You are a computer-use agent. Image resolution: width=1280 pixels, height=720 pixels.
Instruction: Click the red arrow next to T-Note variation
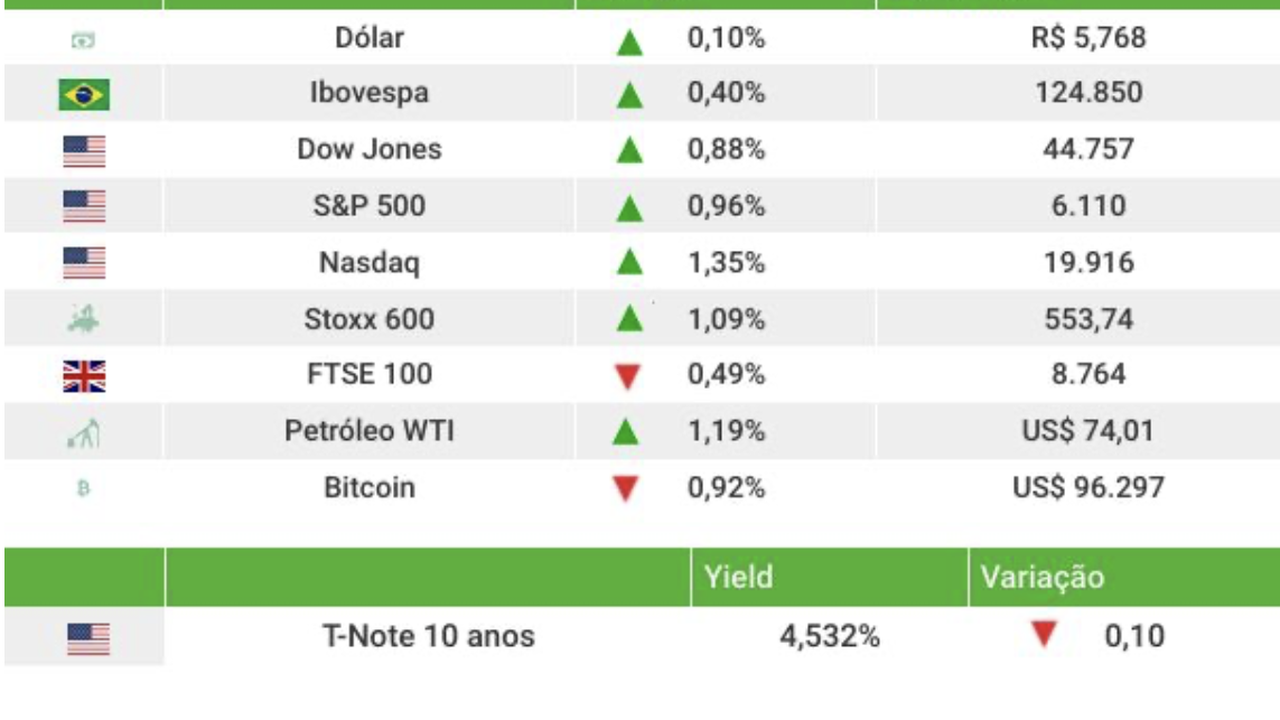(x=1044, y=635)
